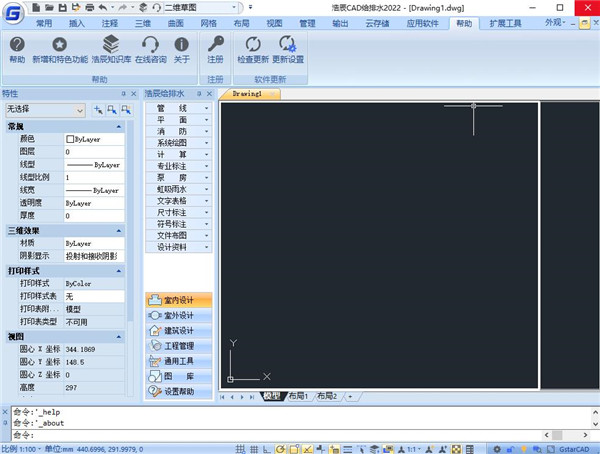Click quick select icon in properties panel

pos(126,110)
